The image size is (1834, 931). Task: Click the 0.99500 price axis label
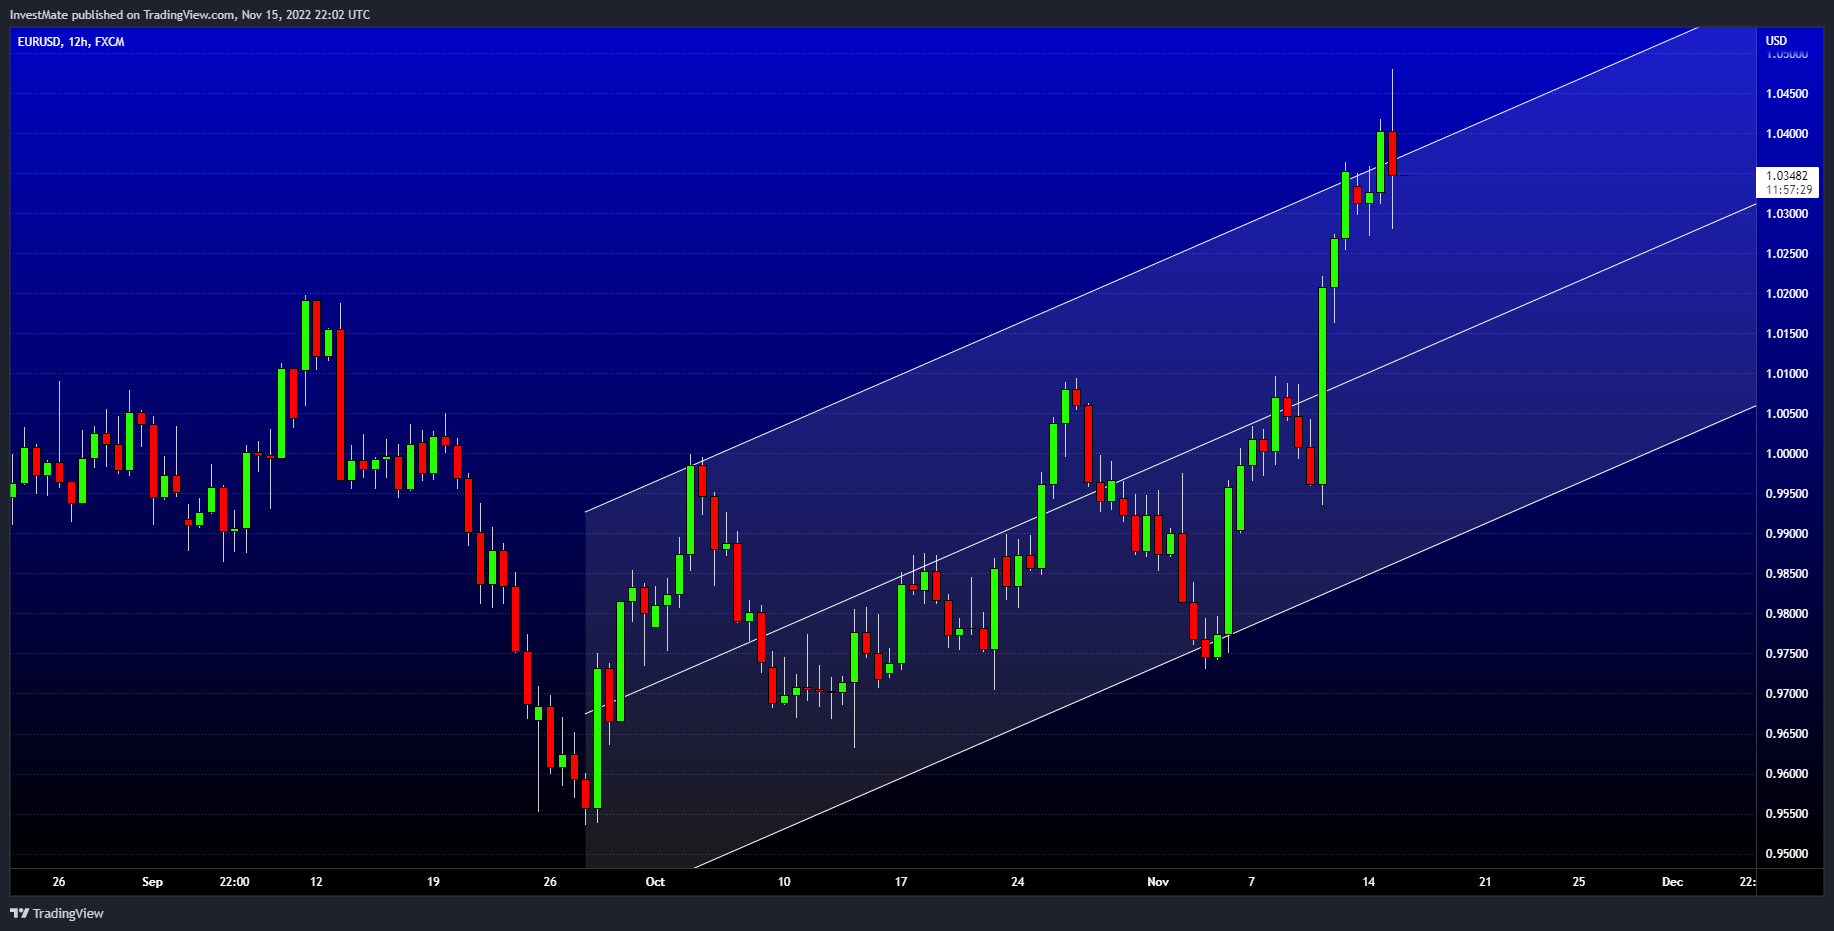[x=1787, y=494]
